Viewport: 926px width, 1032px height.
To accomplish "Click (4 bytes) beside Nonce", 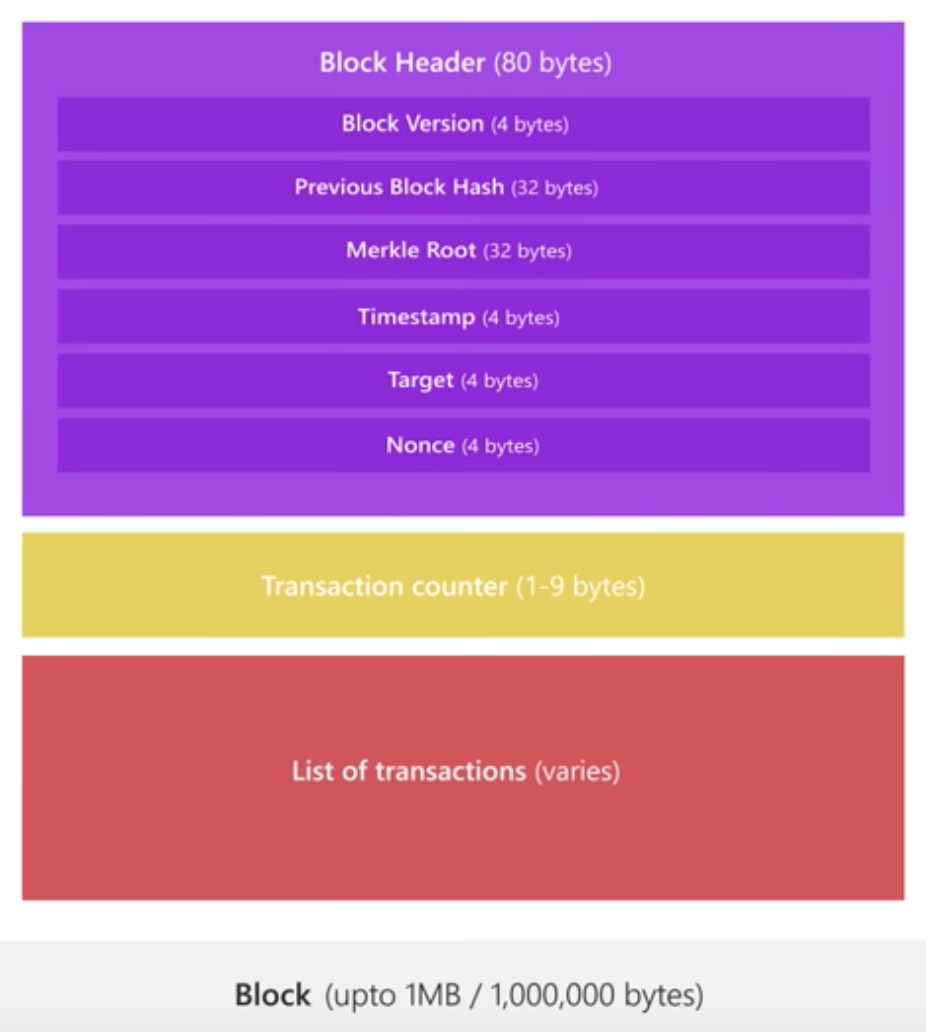I will [x=500, y=446].
